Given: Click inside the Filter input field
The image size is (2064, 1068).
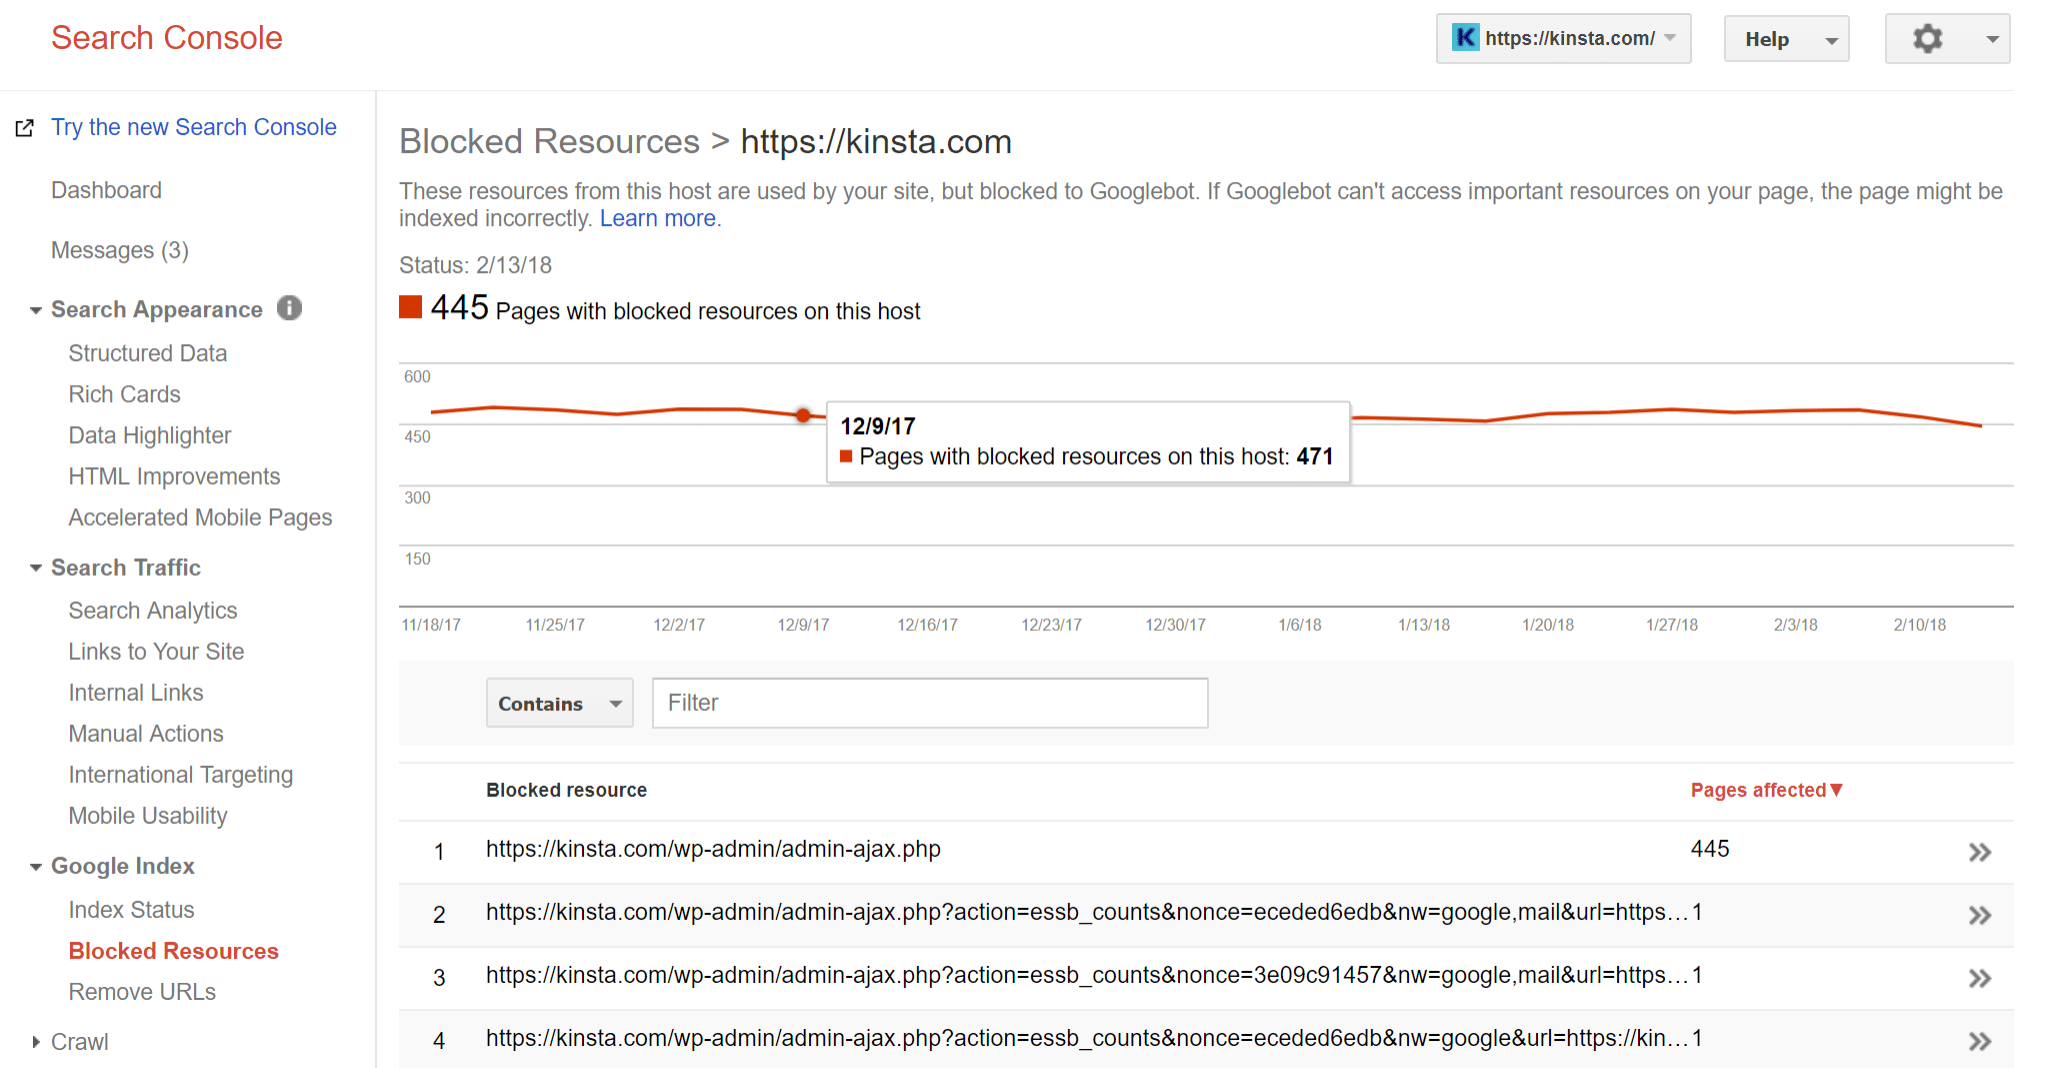Looking at the screenshot, I should 929,703.
